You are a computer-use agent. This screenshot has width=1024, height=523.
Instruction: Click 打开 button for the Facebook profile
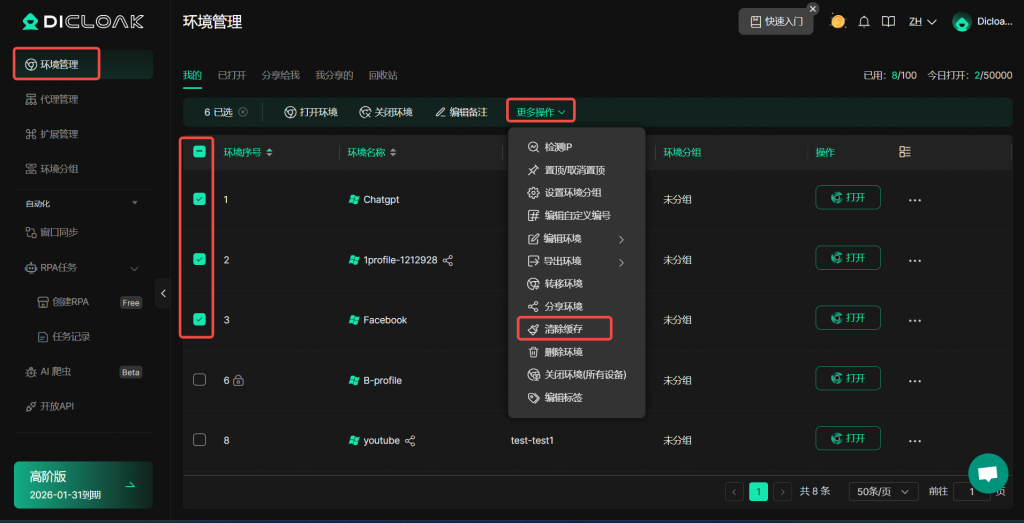coord(848,318)
